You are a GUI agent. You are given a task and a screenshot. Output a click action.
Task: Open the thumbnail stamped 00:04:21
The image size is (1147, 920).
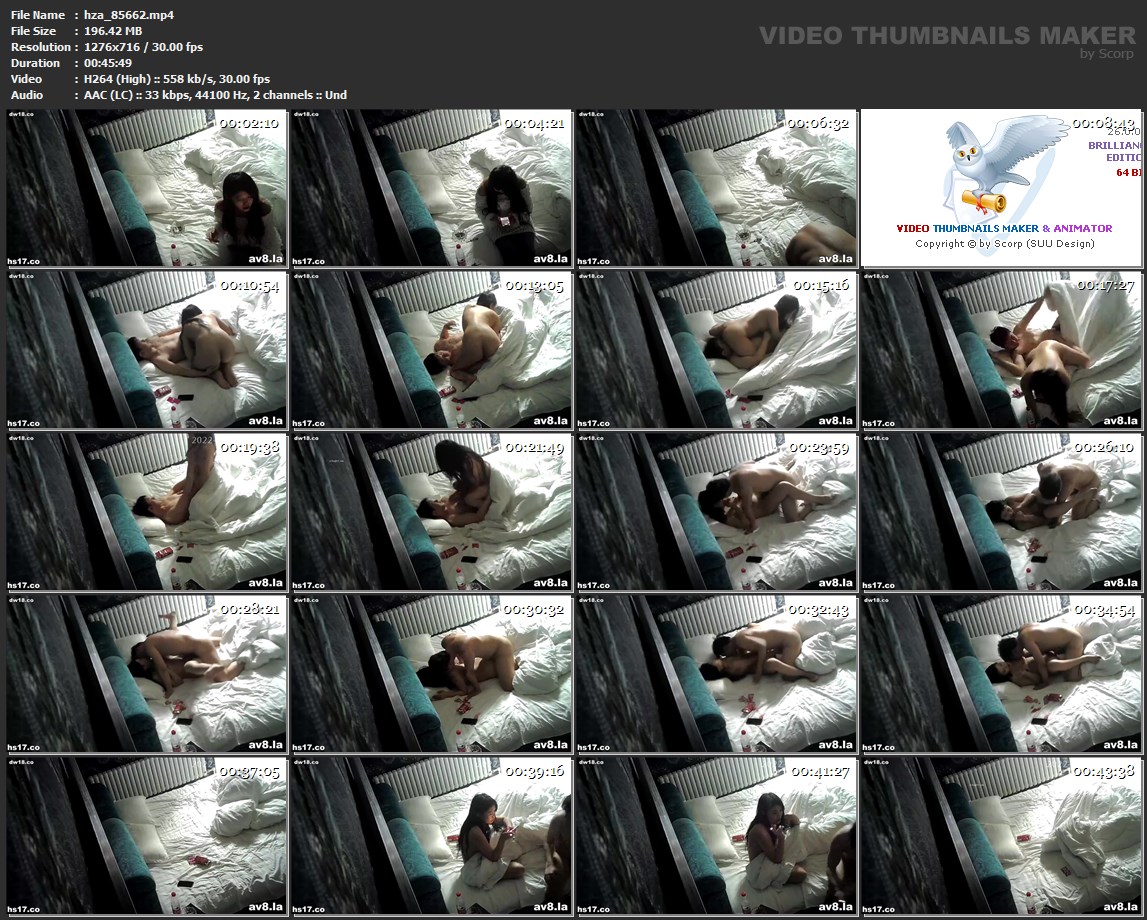(432, 188)
